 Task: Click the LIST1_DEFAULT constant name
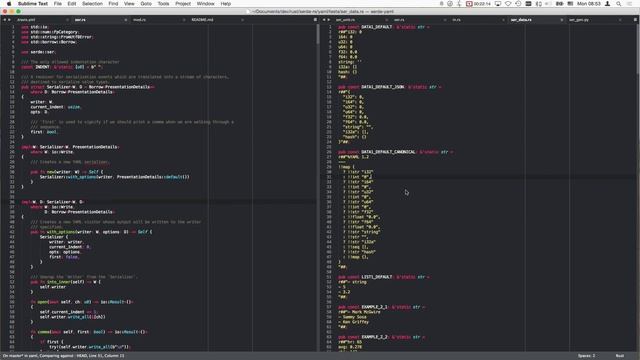pos(377,277)
